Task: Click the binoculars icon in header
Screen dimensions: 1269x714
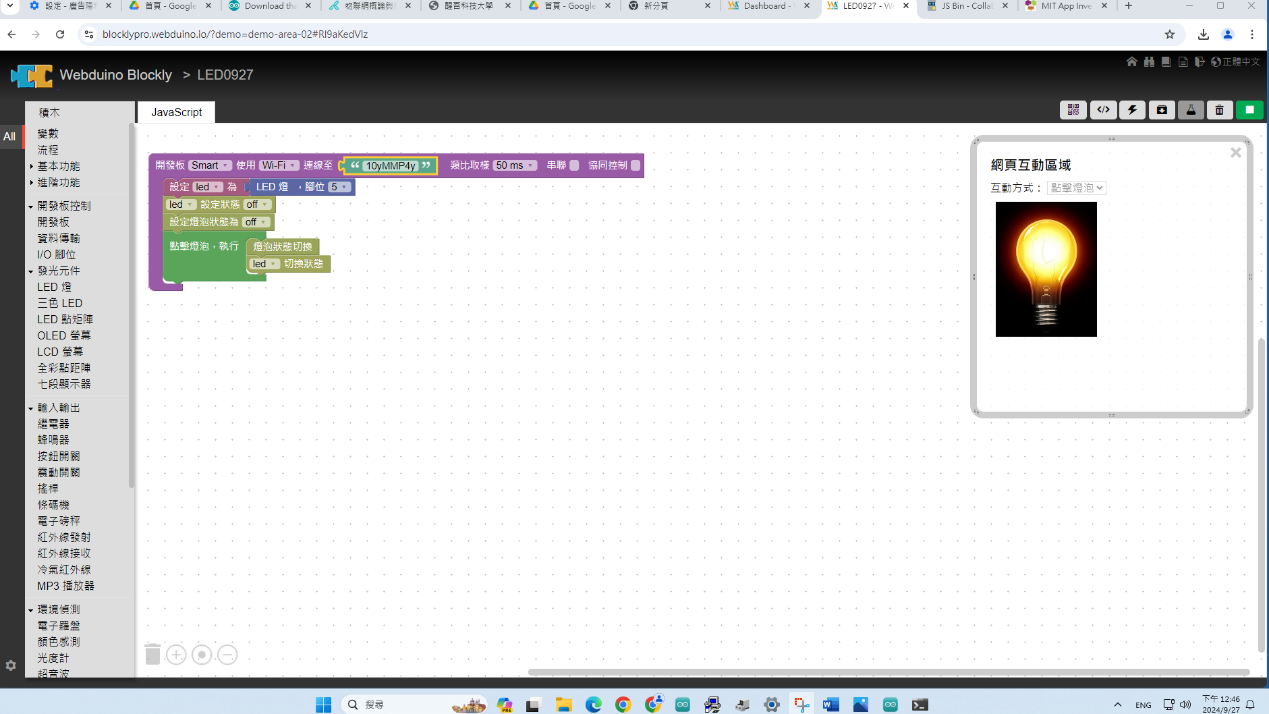Action: pos(1149,62)
